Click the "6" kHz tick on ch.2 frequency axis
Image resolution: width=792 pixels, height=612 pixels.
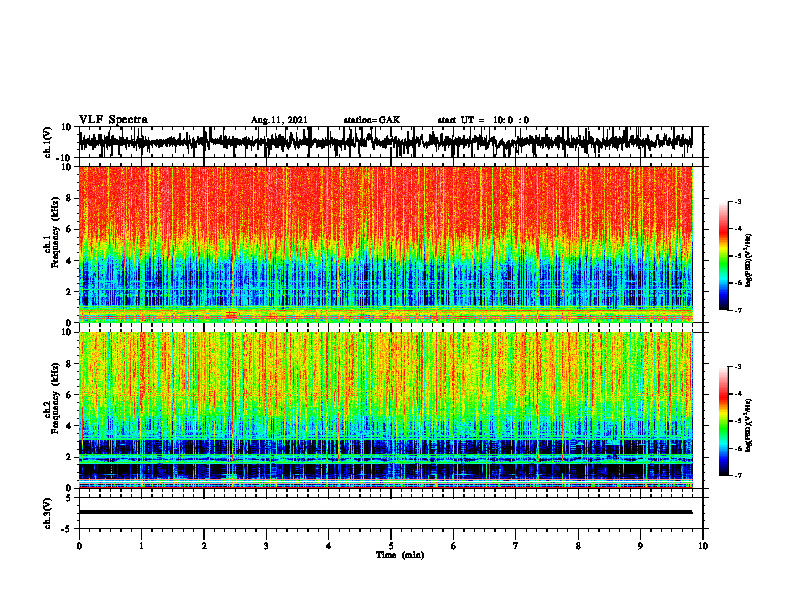pyautogui.click(x=69, y=395)
